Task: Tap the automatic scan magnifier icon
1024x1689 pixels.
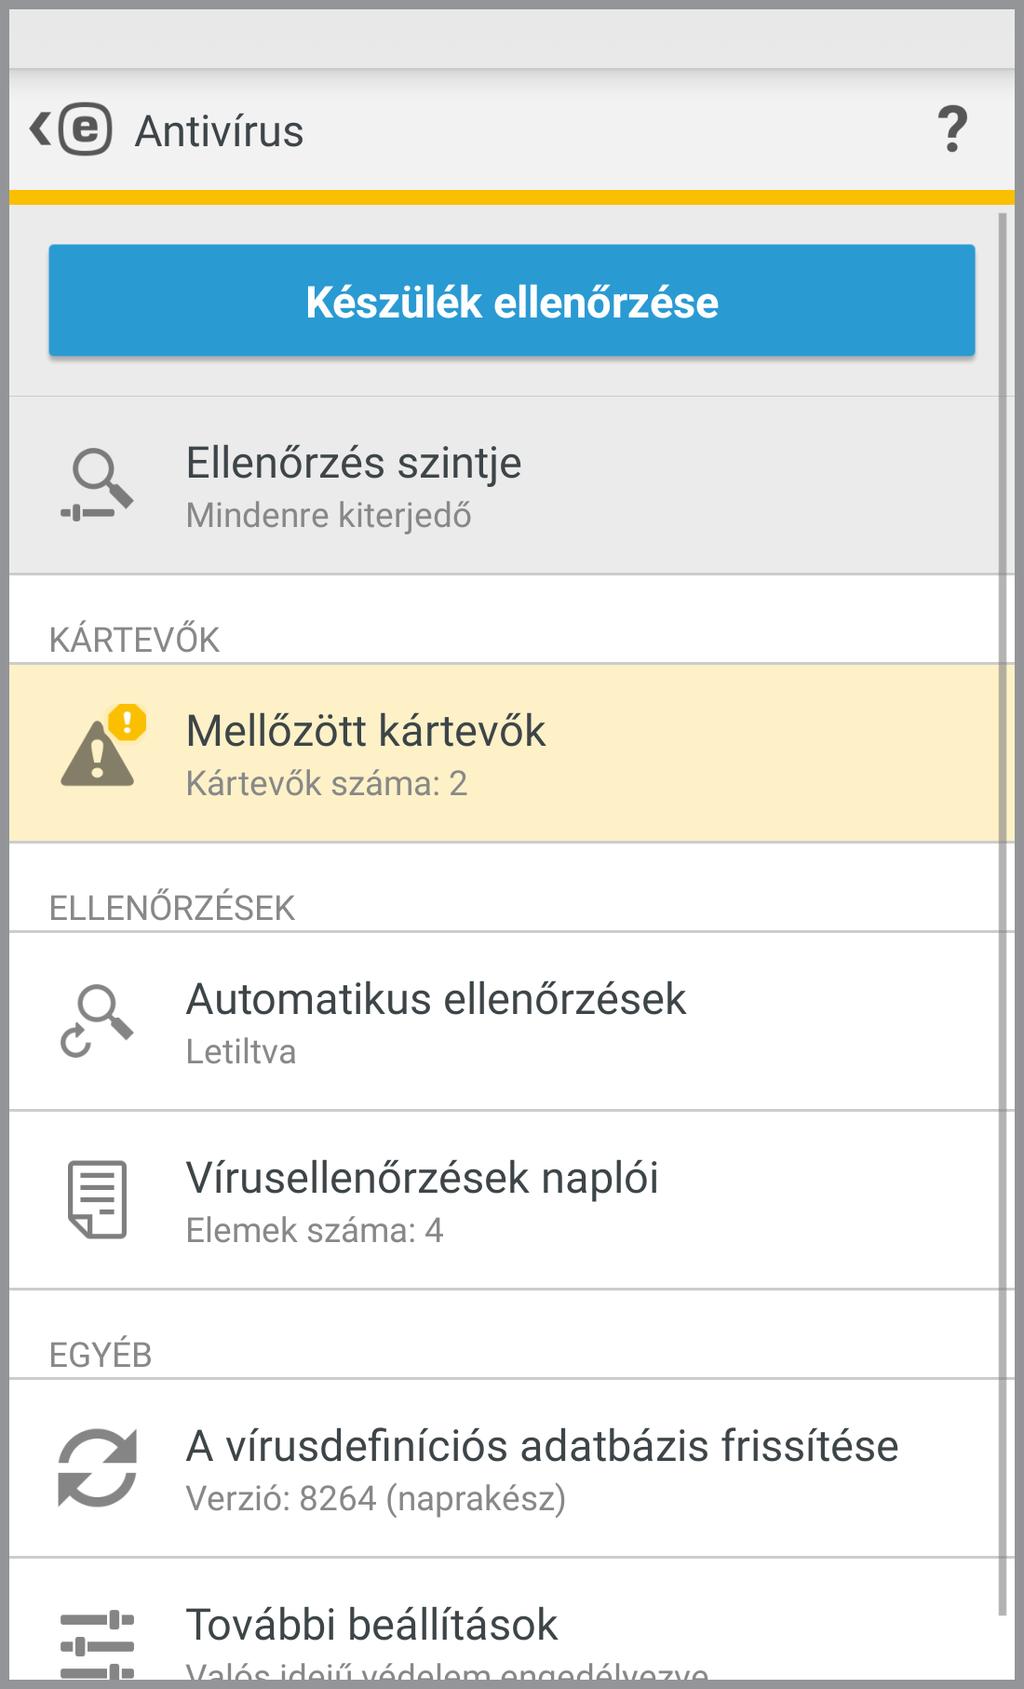Action: [97, 1021]
